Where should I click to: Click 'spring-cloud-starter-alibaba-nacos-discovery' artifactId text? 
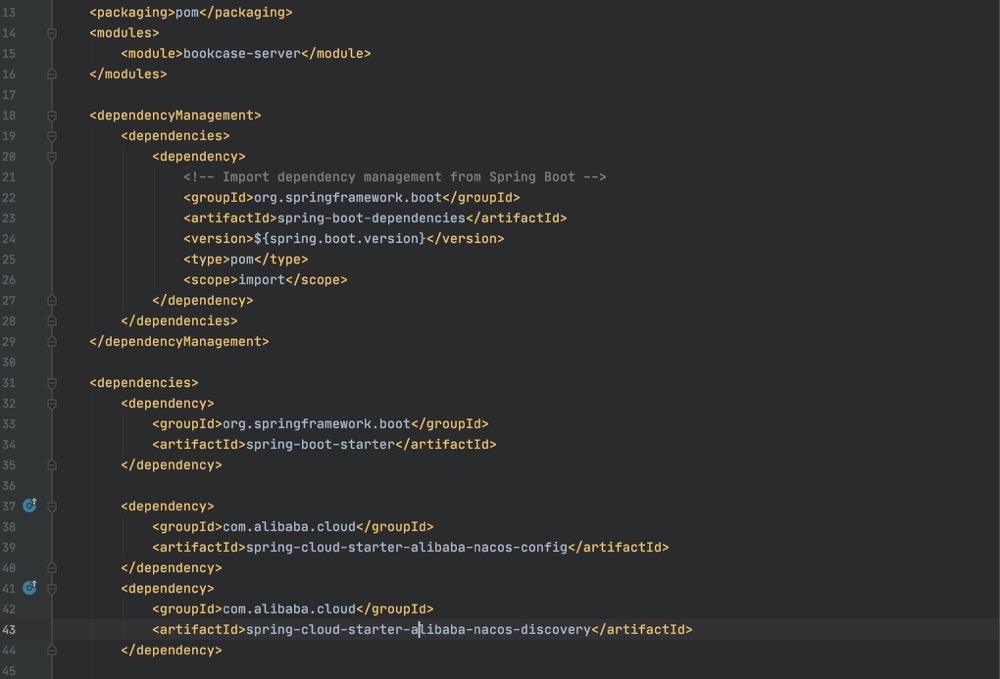(x=418, y=629)
